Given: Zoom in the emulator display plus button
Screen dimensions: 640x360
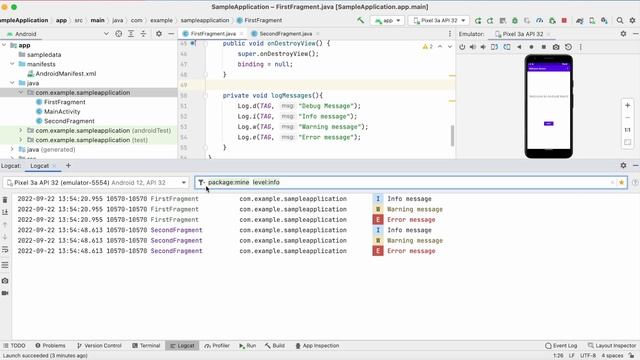Looking at the screenshot, I should 627,105.
